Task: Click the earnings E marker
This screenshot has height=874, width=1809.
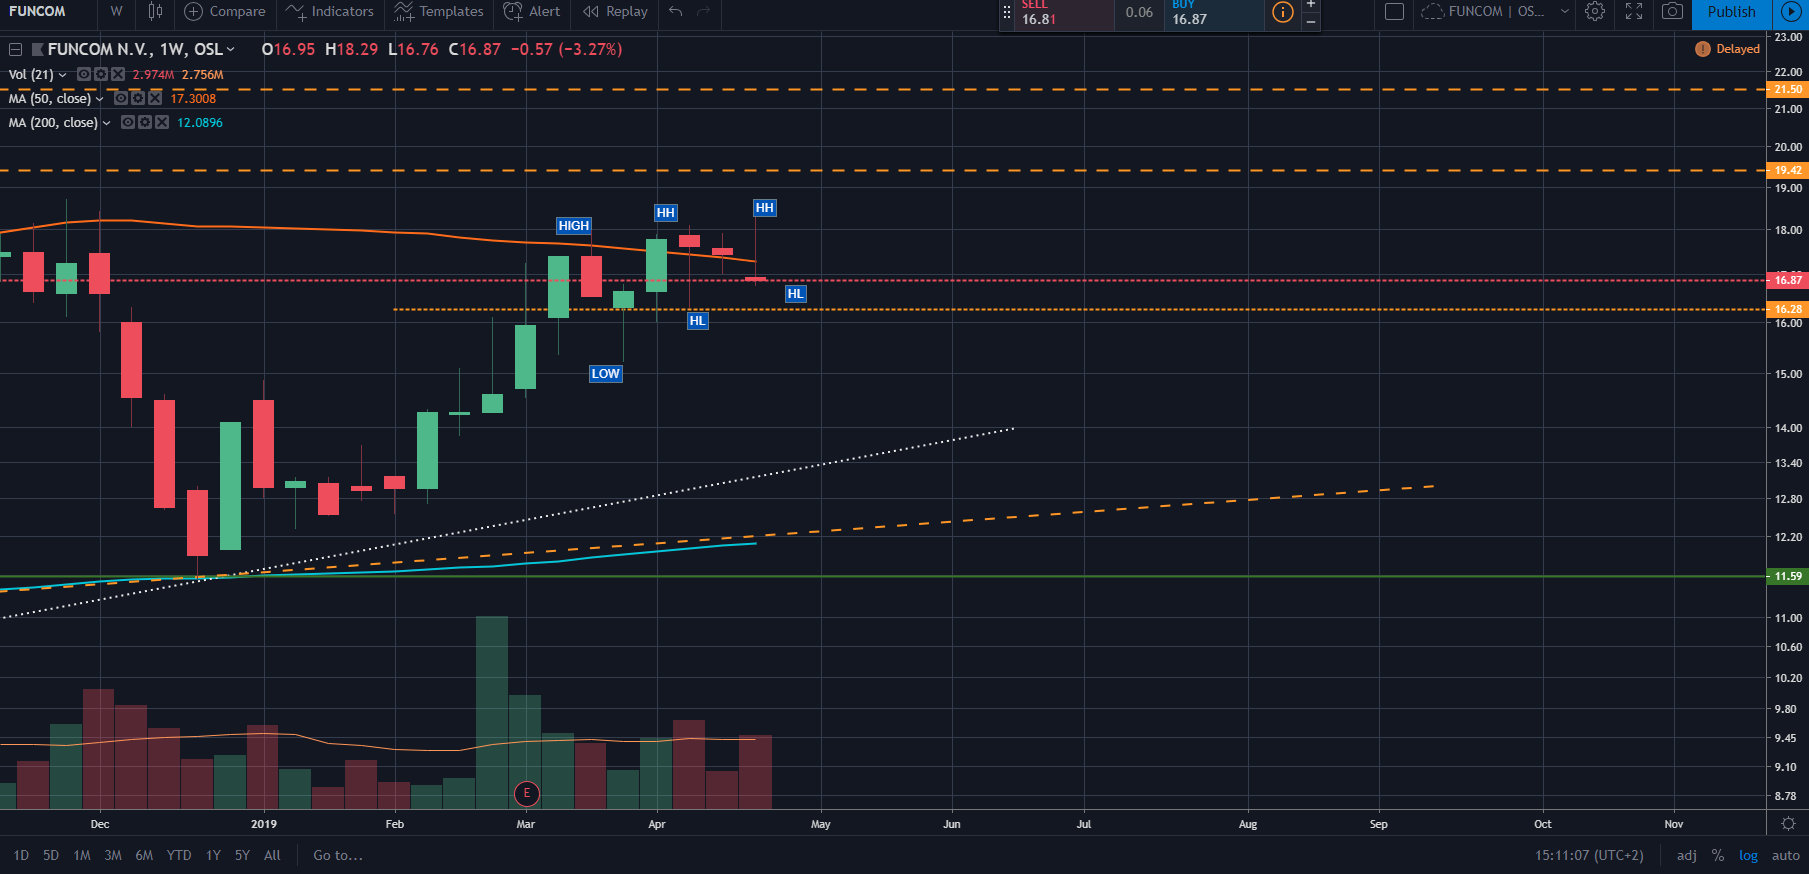Action: 526,794
